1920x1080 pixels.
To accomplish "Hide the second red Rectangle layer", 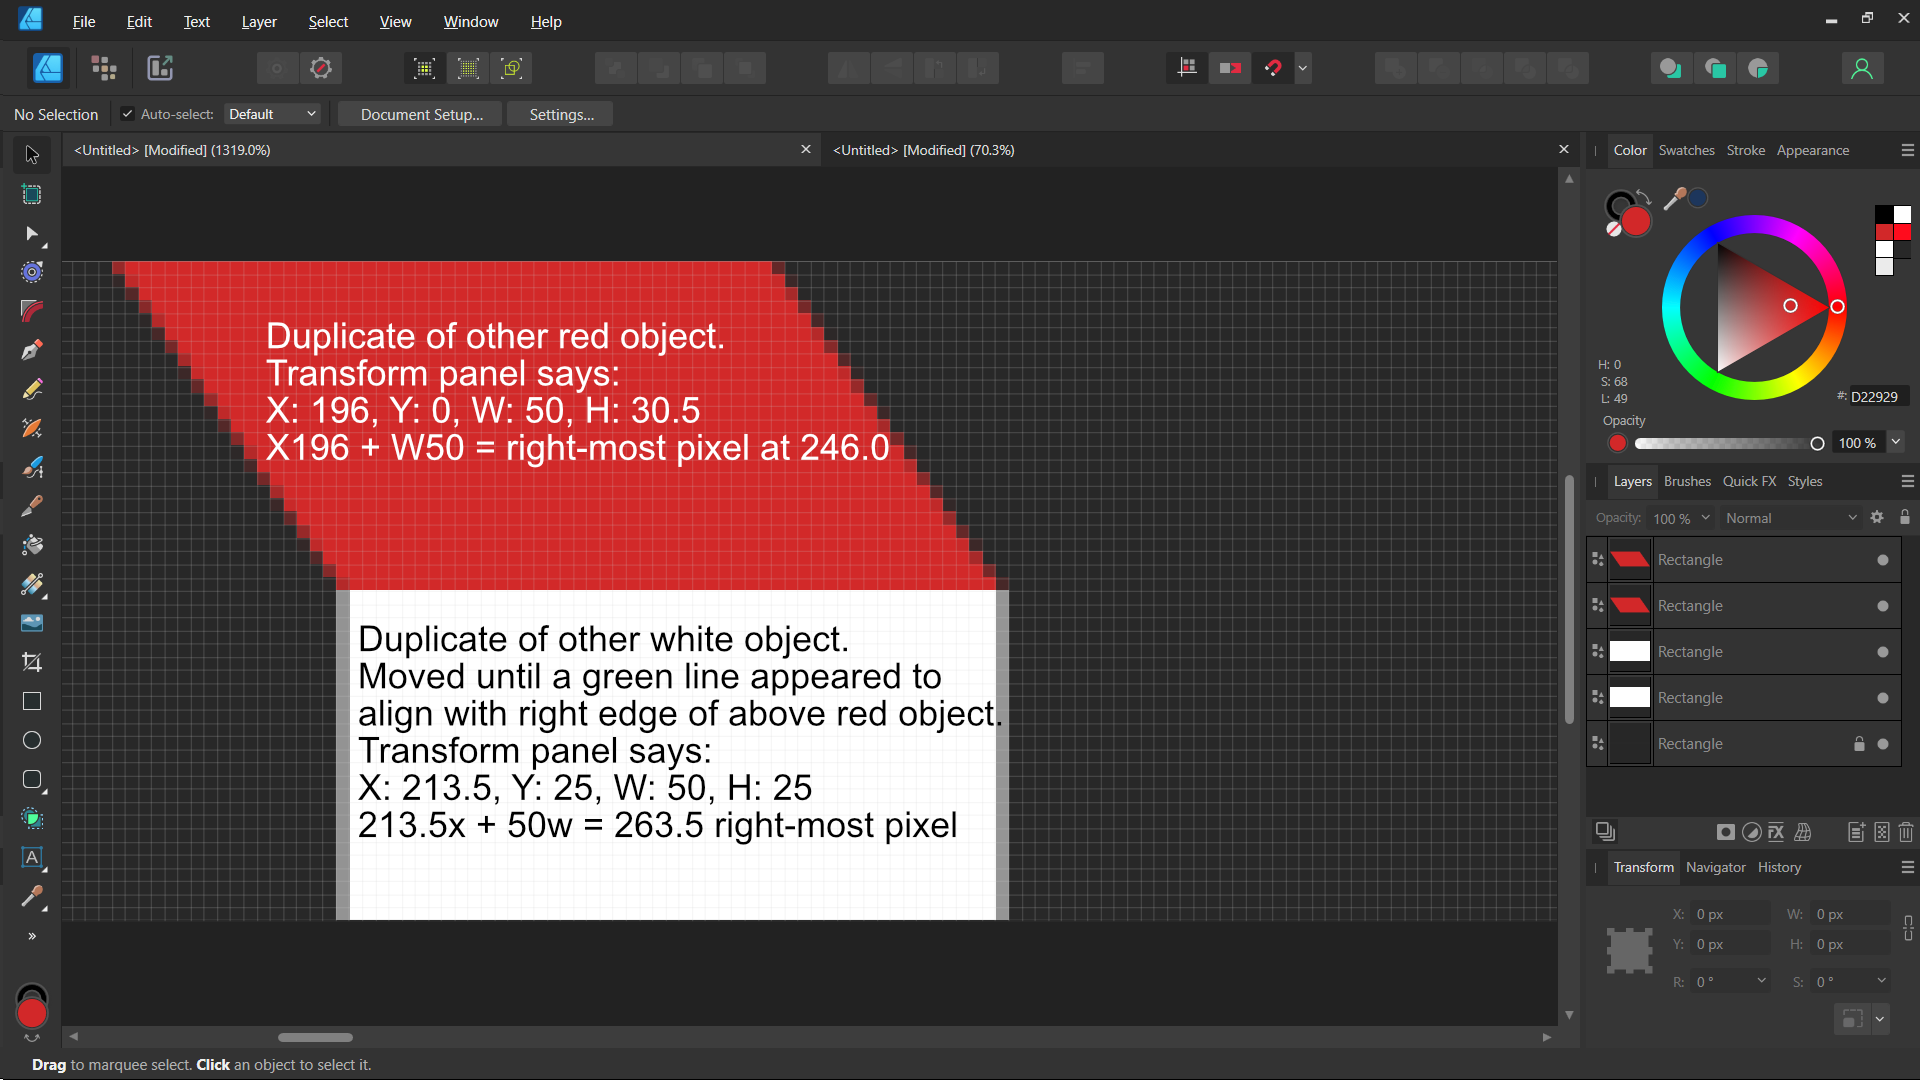I will tap(1883, 606).
